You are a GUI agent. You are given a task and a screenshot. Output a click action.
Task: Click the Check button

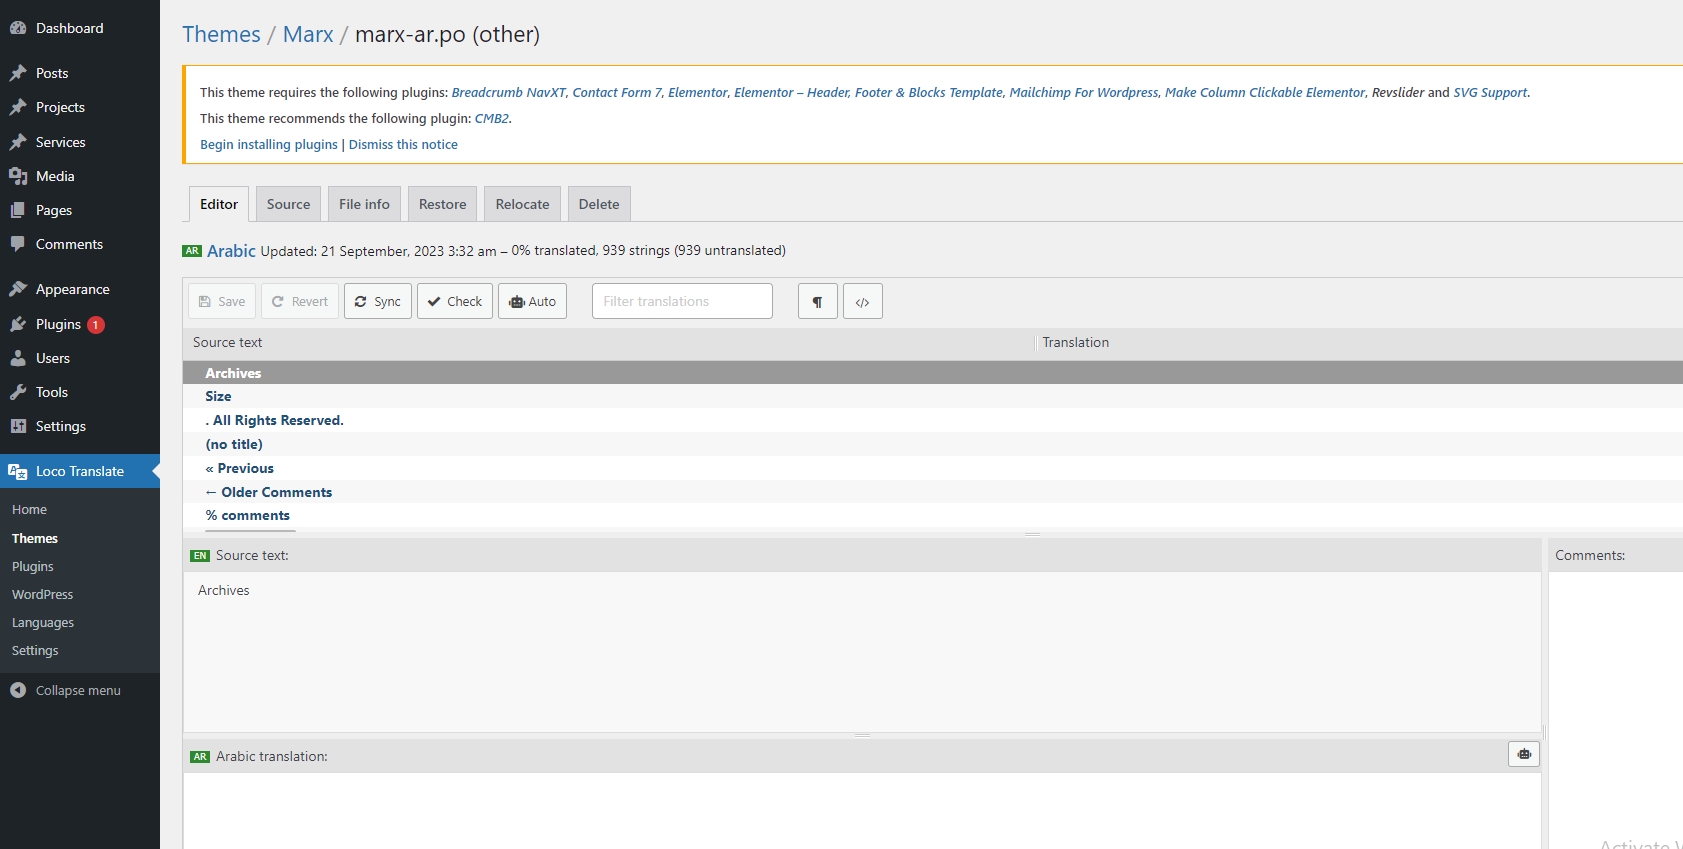pos(455,302)
